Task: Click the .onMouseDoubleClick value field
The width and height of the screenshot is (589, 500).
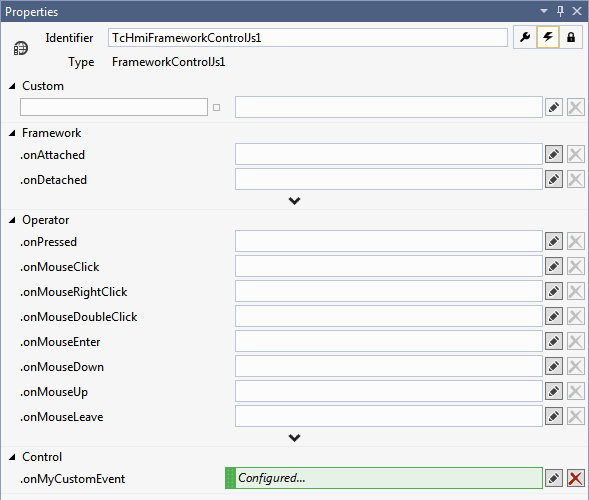Action: coord(389,316)
